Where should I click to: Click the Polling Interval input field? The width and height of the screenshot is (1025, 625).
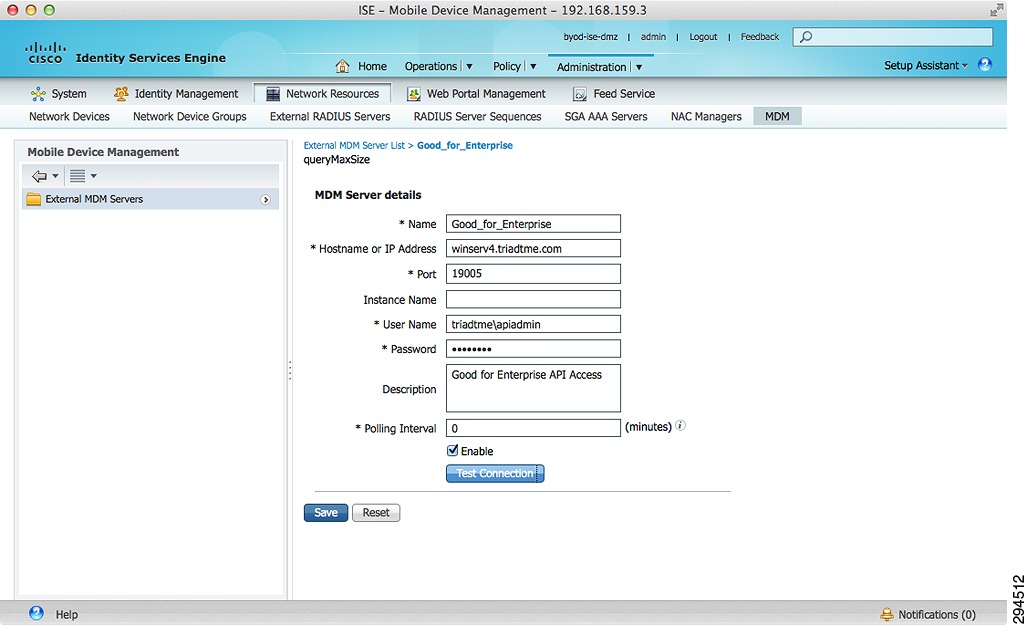(x=533, y=428)
